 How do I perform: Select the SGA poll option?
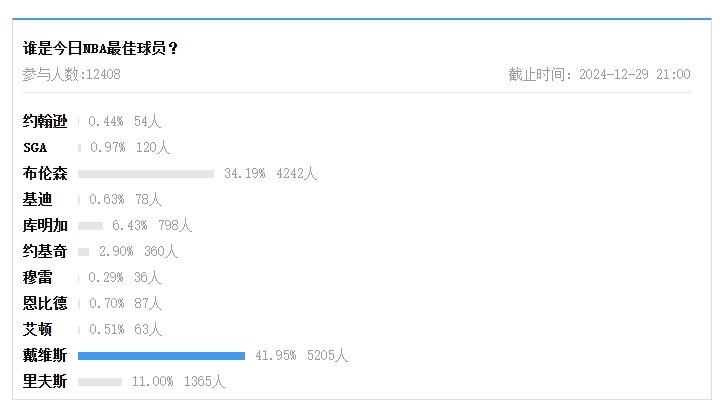(35, 148)
